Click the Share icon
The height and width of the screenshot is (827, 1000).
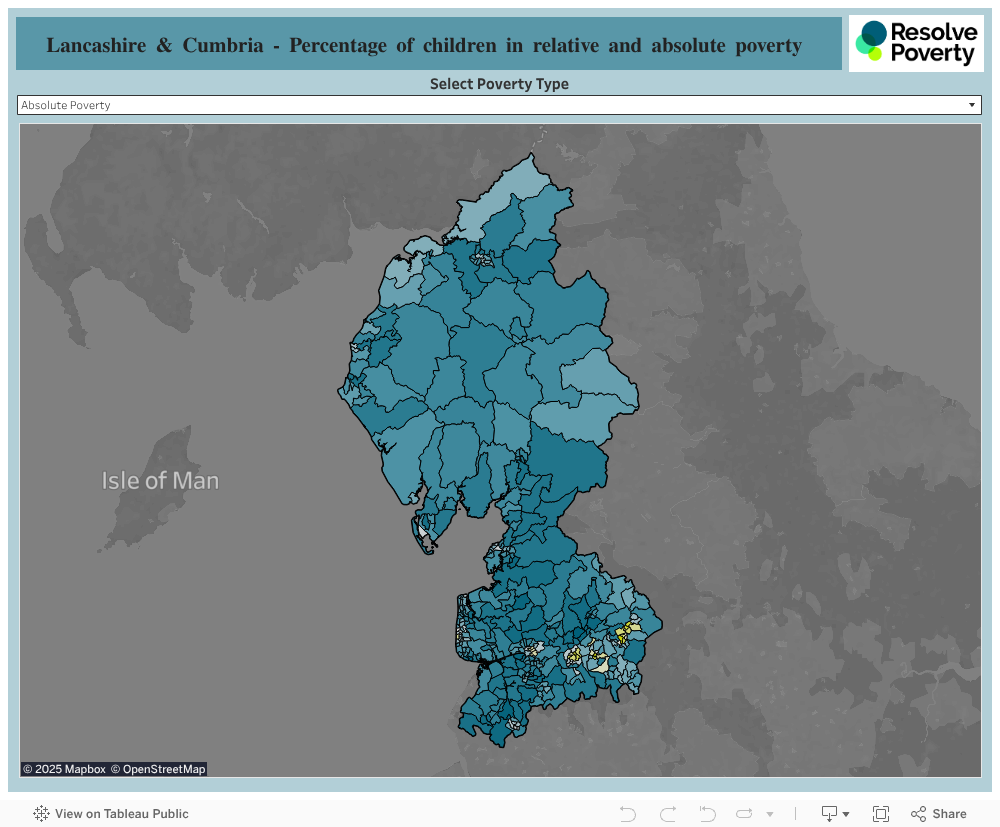tap(918, 814)
